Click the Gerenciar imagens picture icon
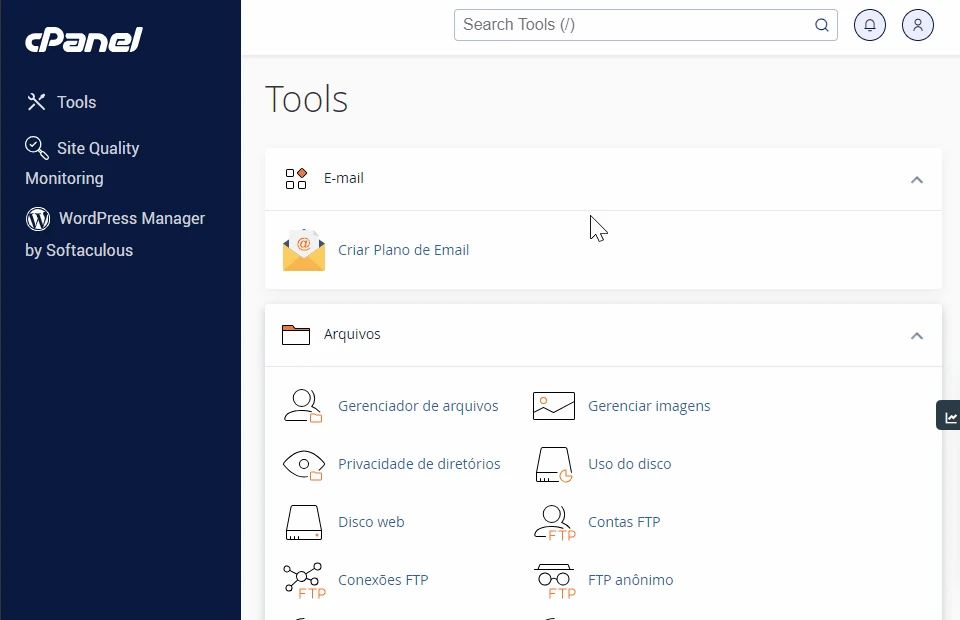 tap(553, 406)
